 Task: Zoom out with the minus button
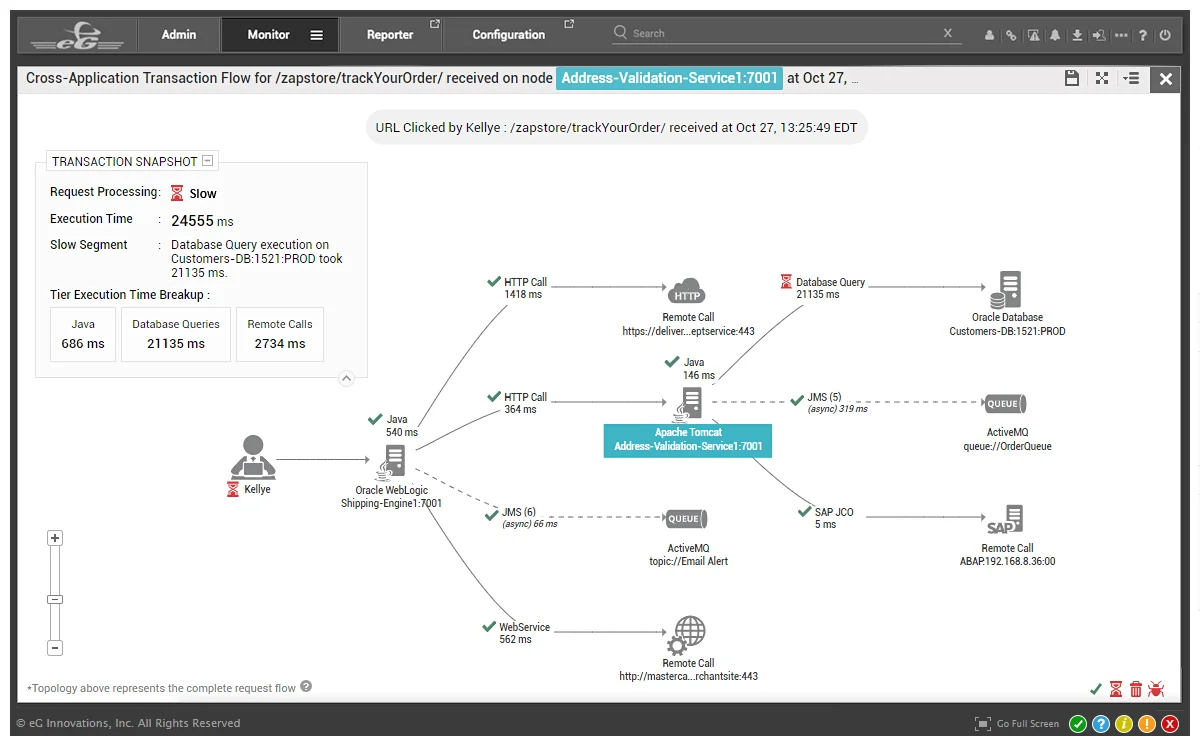[x=55, y=648]
